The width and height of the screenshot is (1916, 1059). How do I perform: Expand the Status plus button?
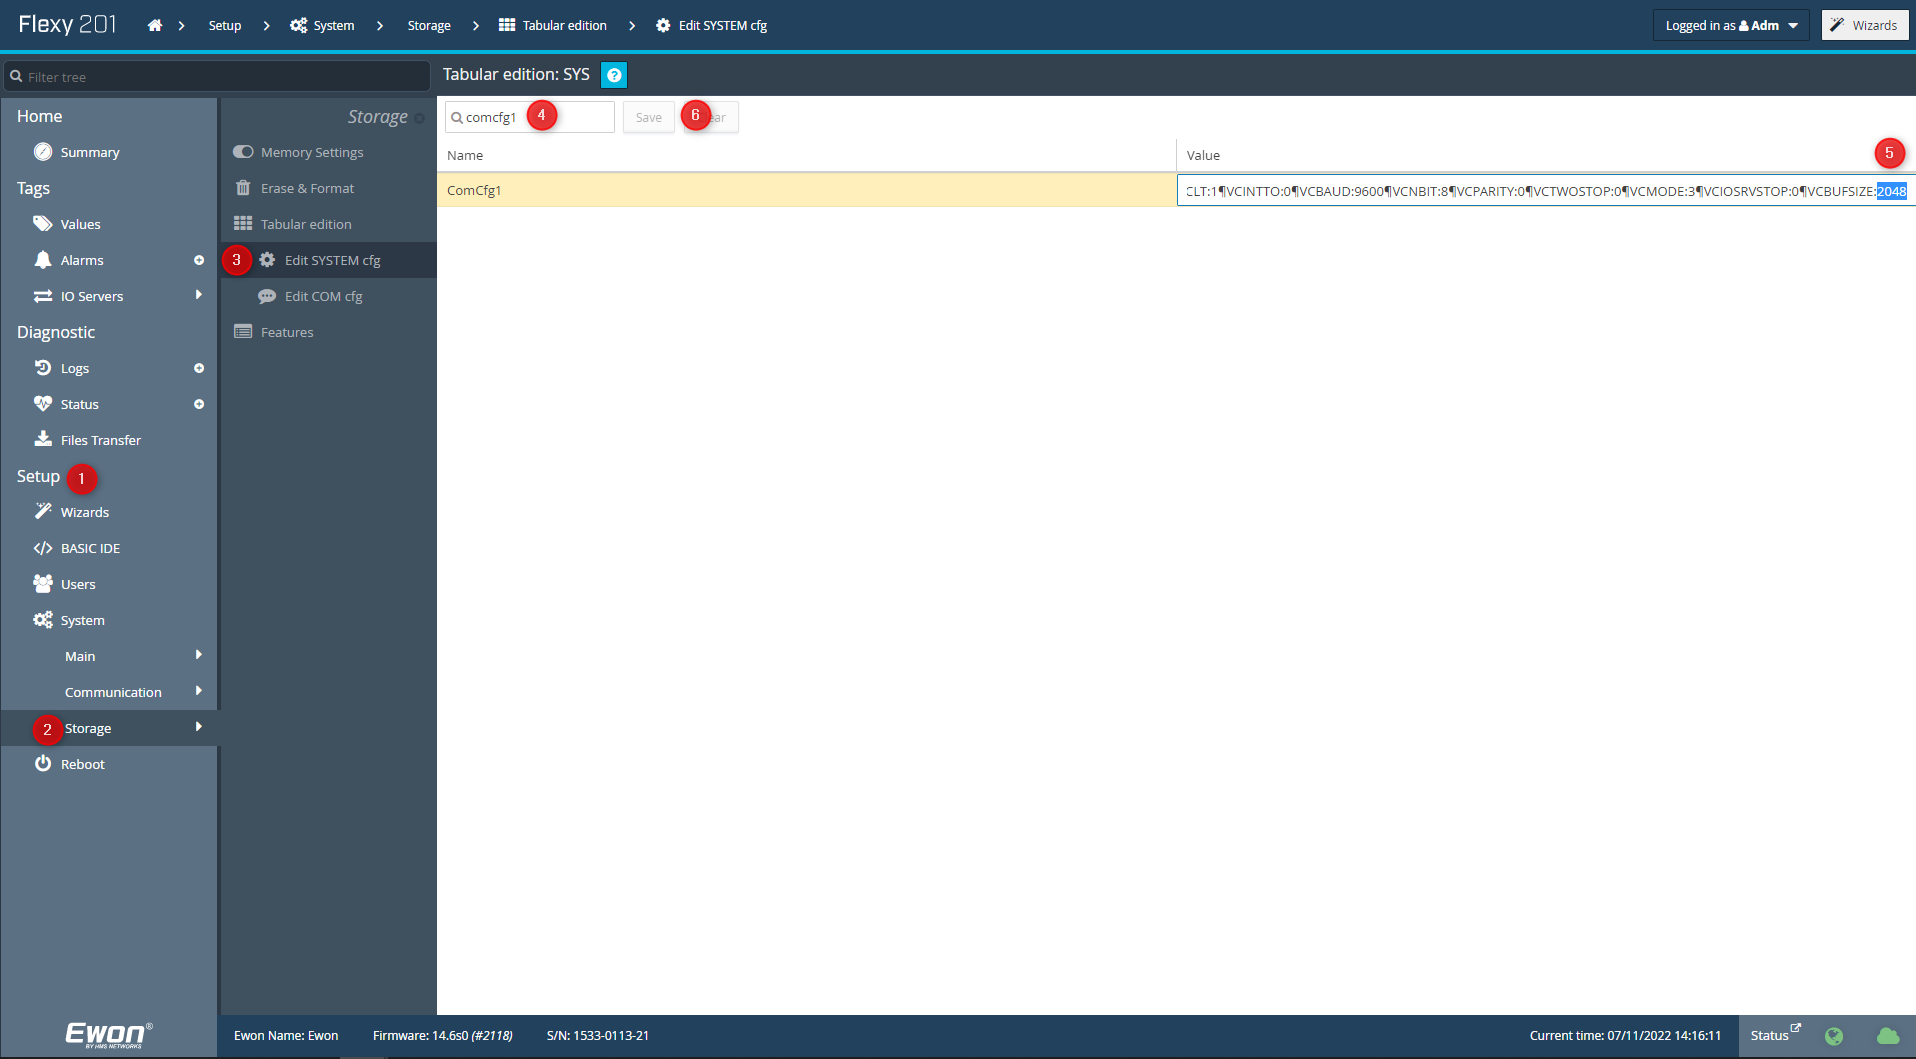199,404
